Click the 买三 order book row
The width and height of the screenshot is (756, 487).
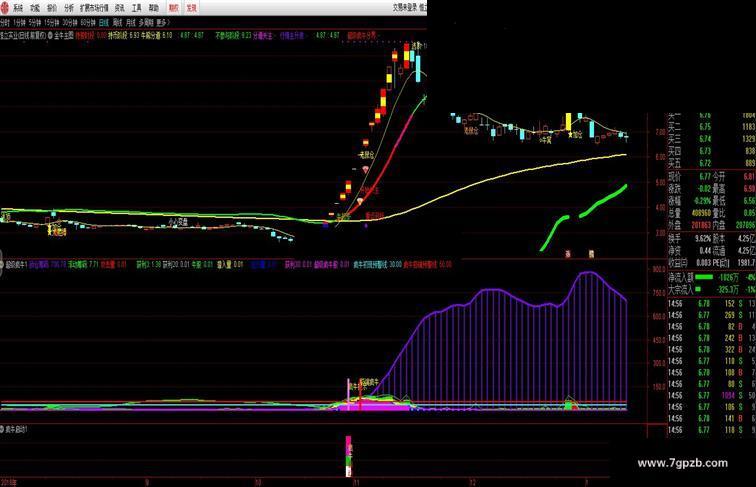[x=712, y=139]
